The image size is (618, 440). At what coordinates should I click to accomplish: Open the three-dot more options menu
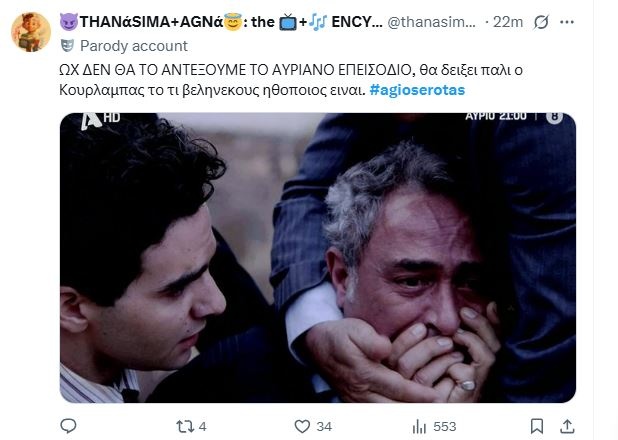(567, 22)
